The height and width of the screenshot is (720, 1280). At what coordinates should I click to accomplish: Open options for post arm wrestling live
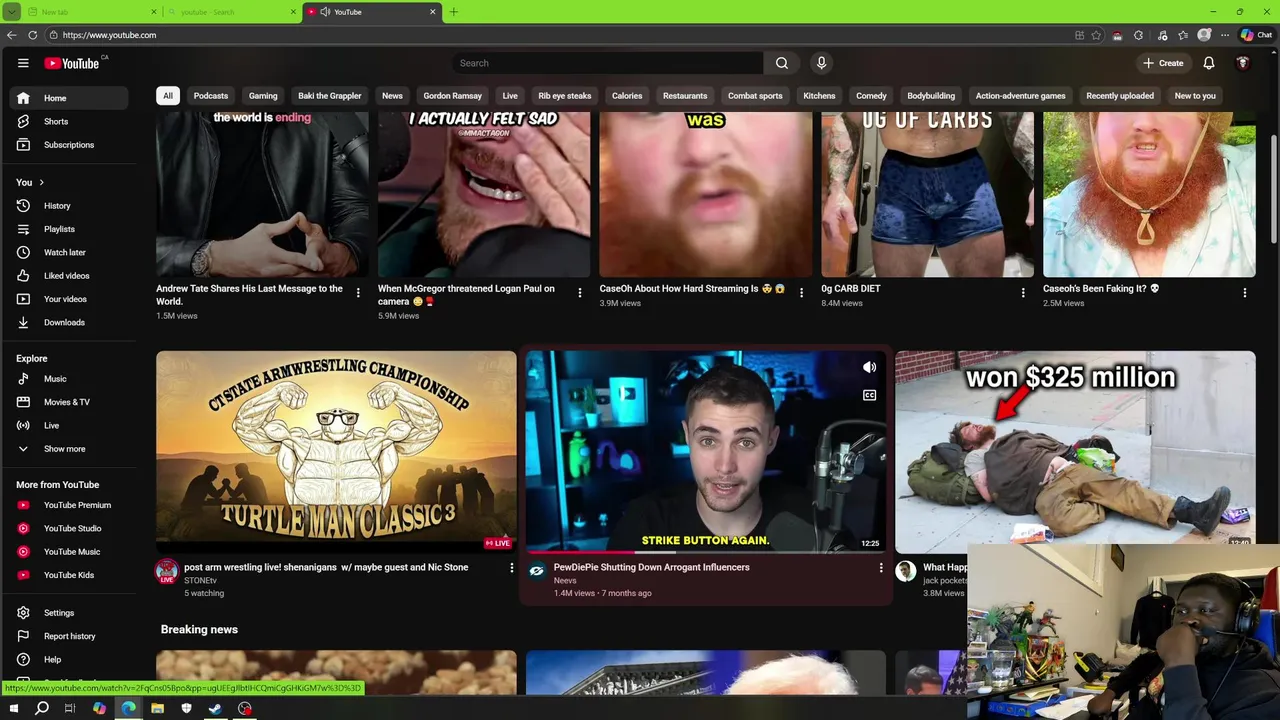point(511,568)
